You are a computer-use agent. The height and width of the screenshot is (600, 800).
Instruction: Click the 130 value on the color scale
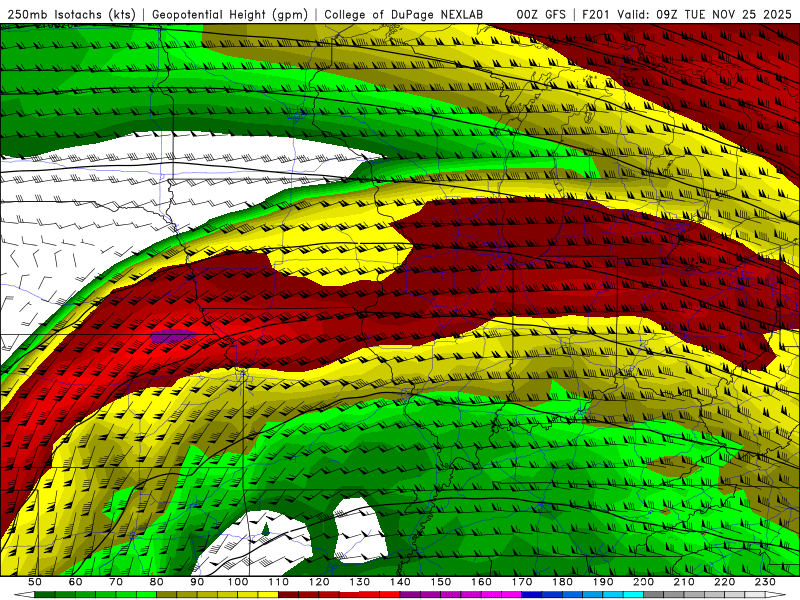click(360, 582)
